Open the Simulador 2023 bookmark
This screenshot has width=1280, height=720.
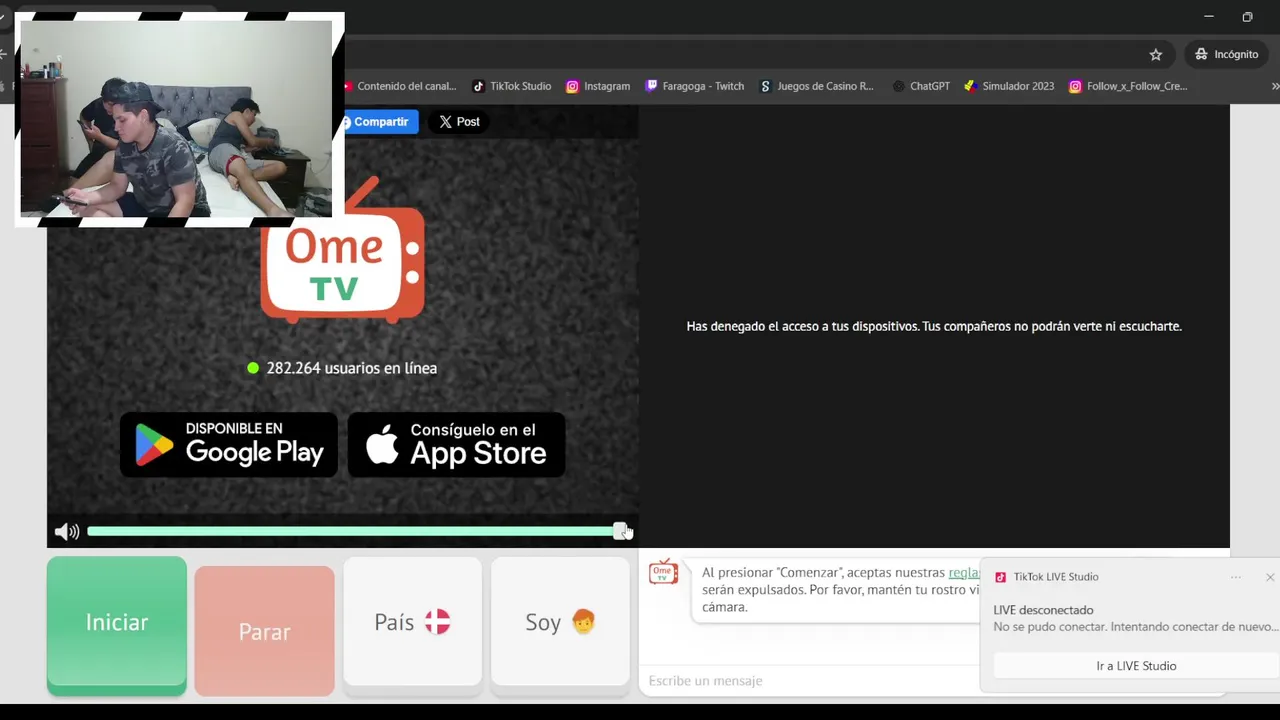[x=1009, y=86]
